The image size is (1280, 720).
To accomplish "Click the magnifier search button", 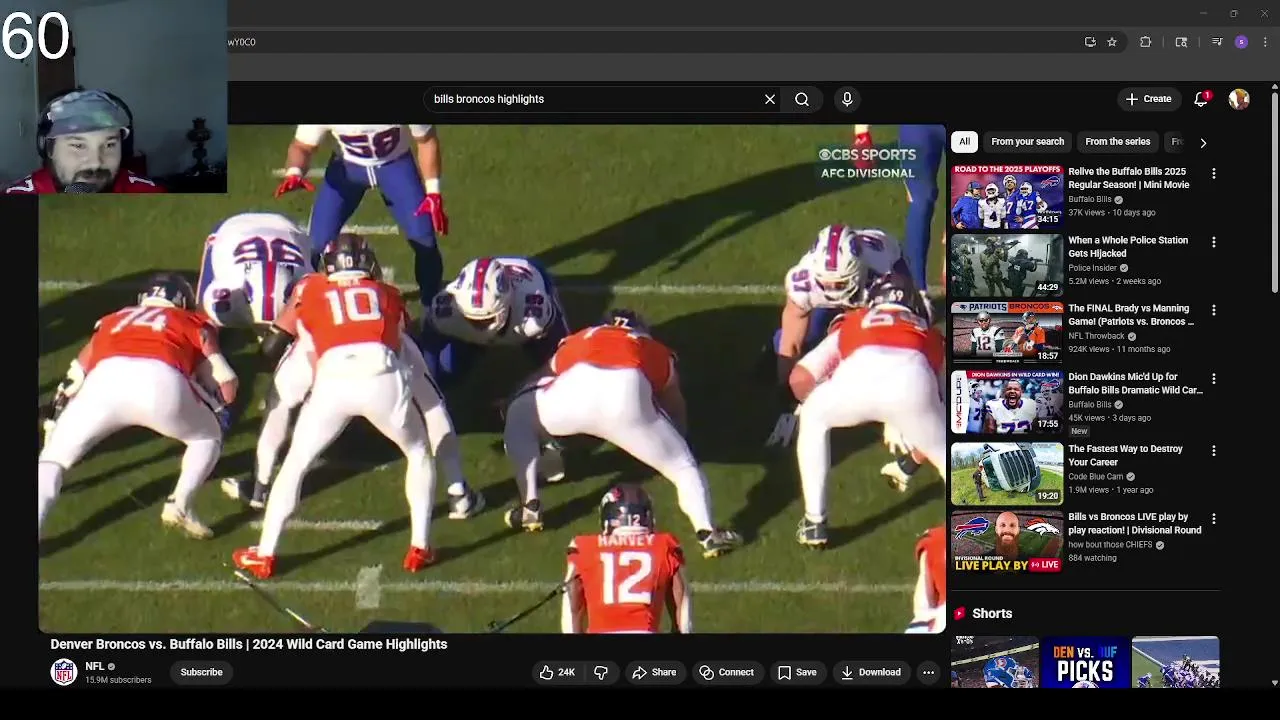I will (802, 99).
